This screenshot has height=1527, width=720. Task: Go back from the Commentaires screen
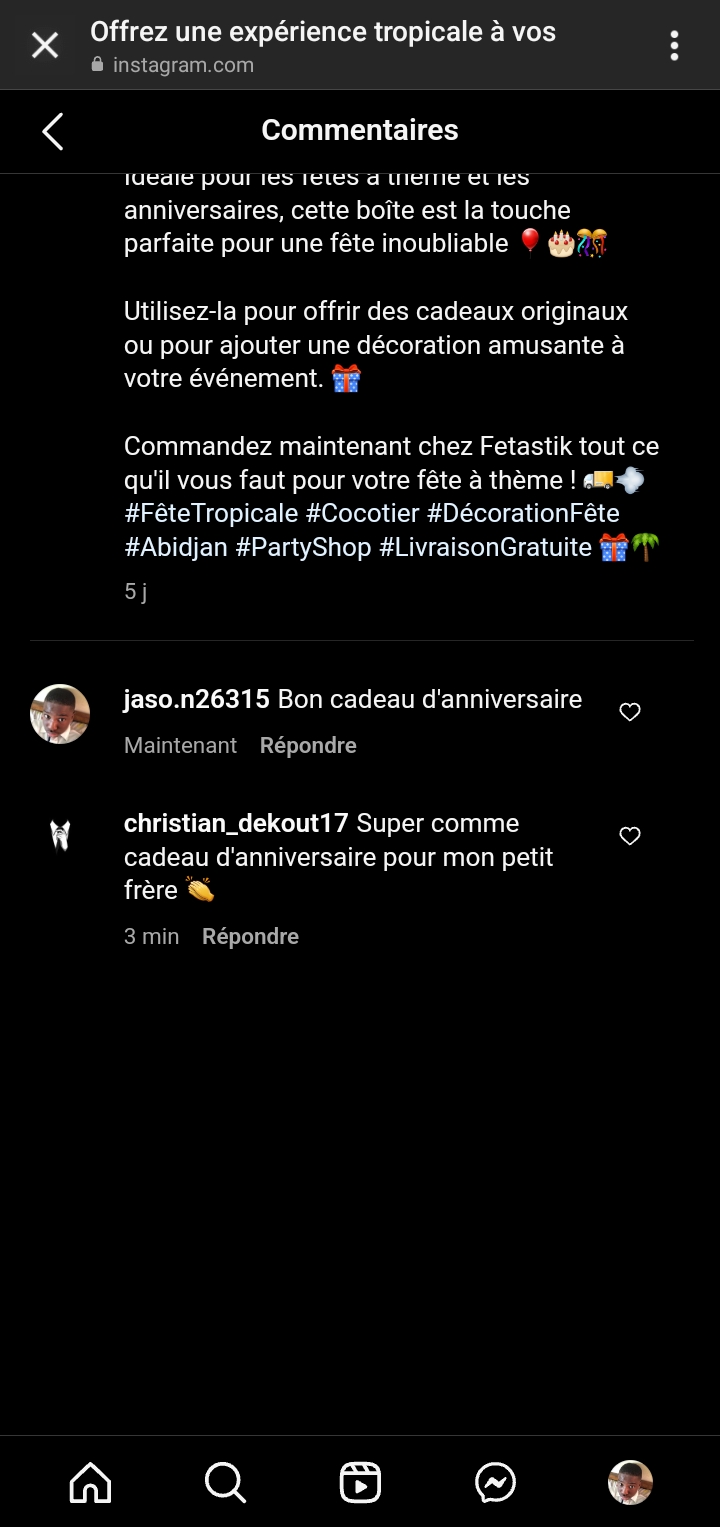pos(53,131)
